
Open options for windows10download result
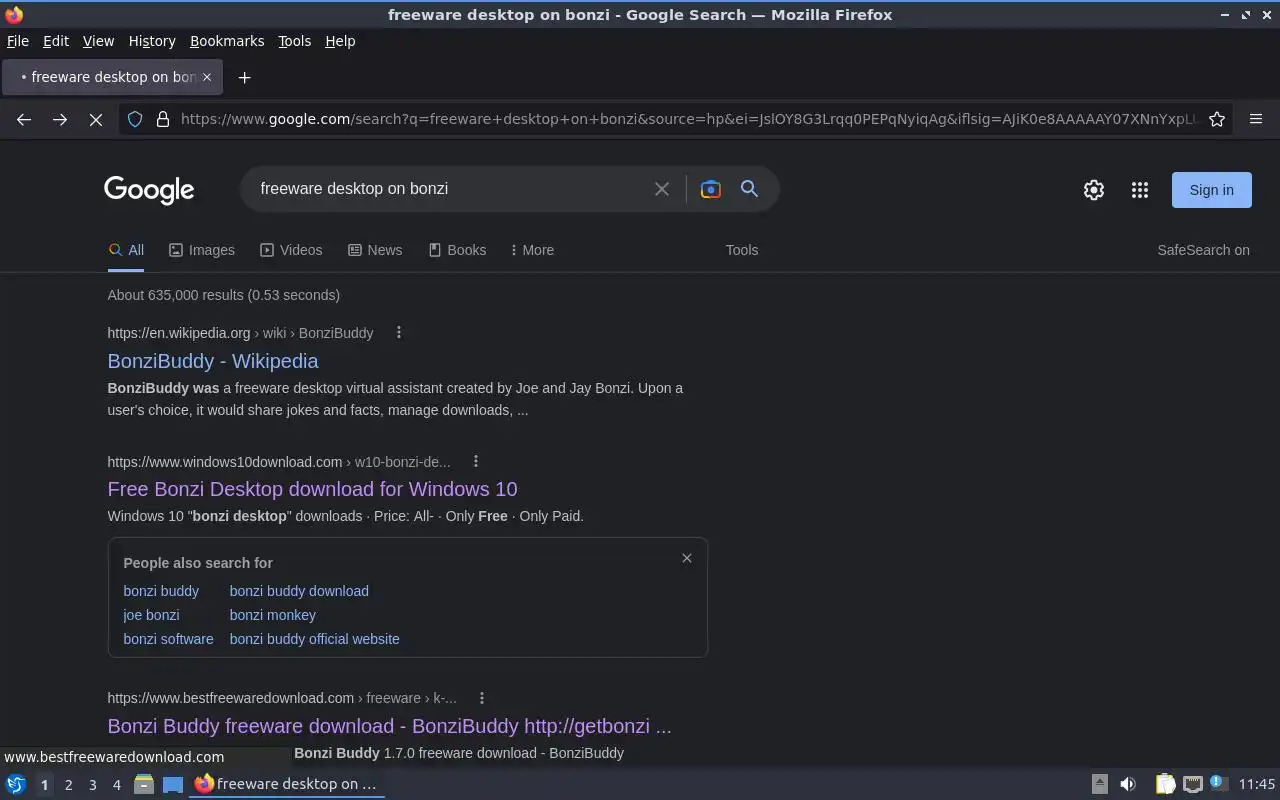tap(476, 461)
